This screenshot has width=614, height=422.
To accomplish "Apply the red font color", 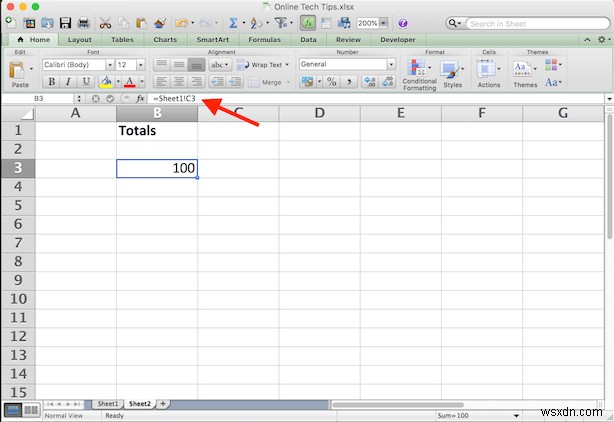I will coord(130,81).
